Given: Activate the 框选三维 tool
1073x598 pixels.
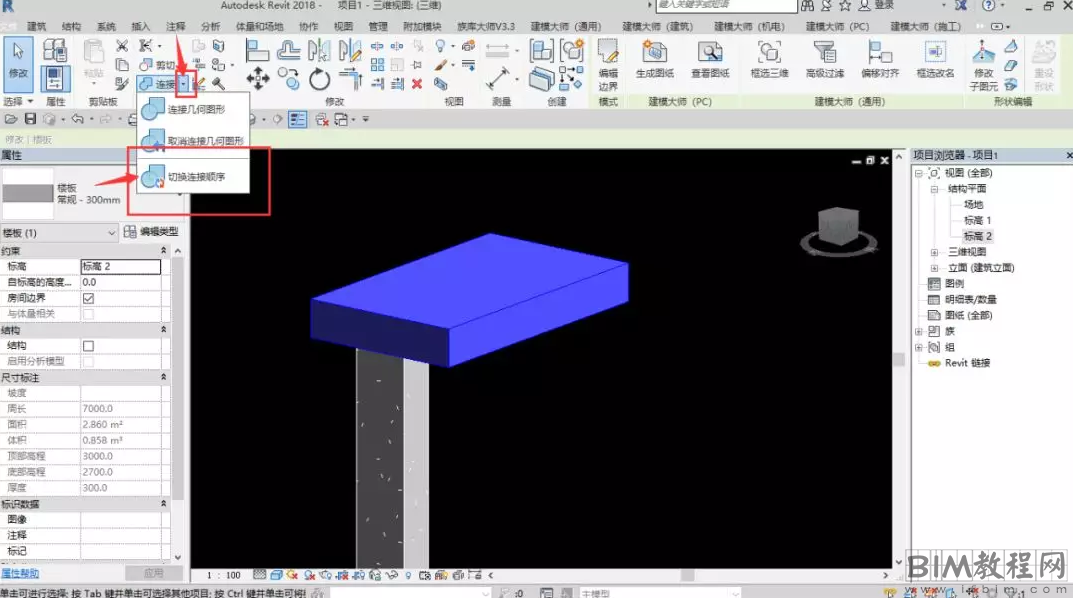Looking at the screenshot, I should [769, 60].
